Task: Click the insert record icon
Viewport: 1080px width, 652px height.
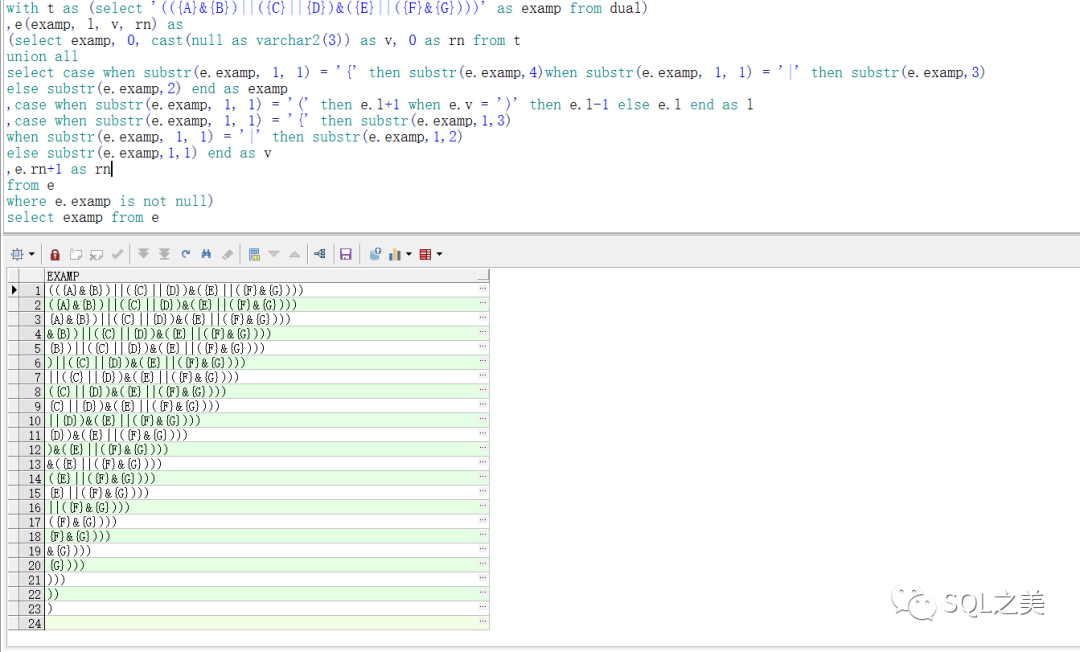Action: tap(76, 254)
